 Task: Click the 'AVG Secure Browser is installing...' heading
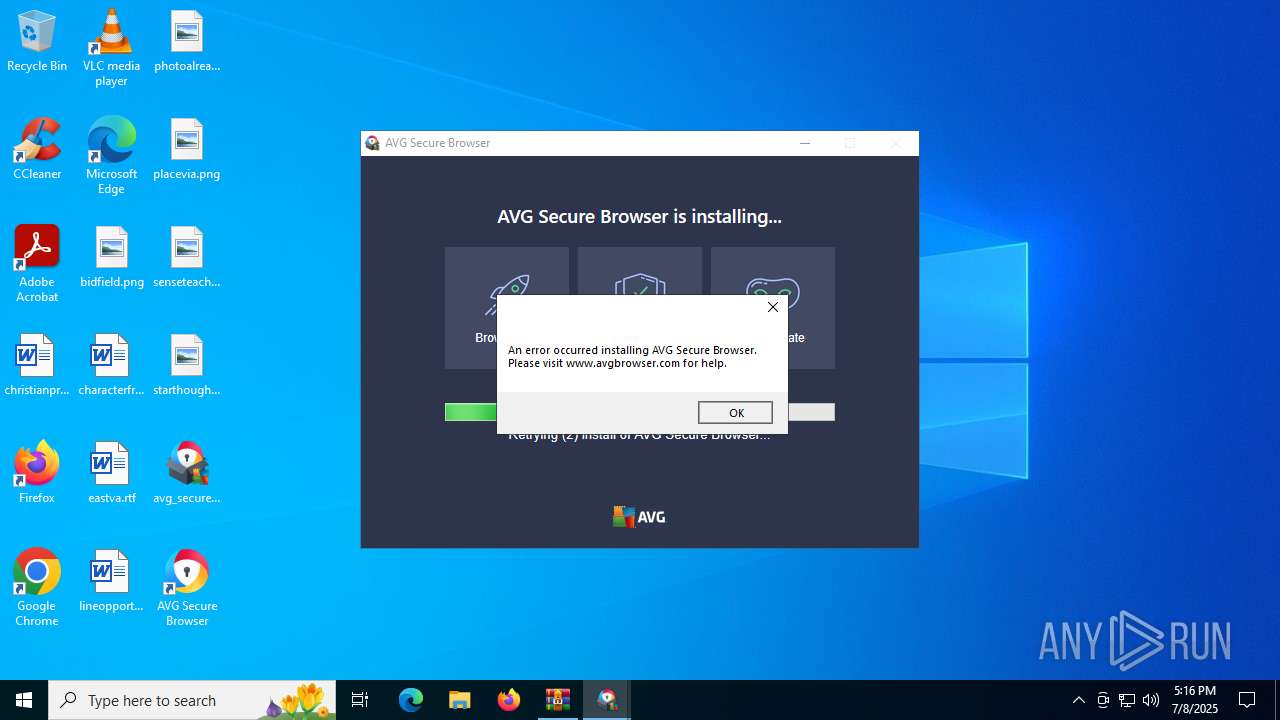pos(640,216)
